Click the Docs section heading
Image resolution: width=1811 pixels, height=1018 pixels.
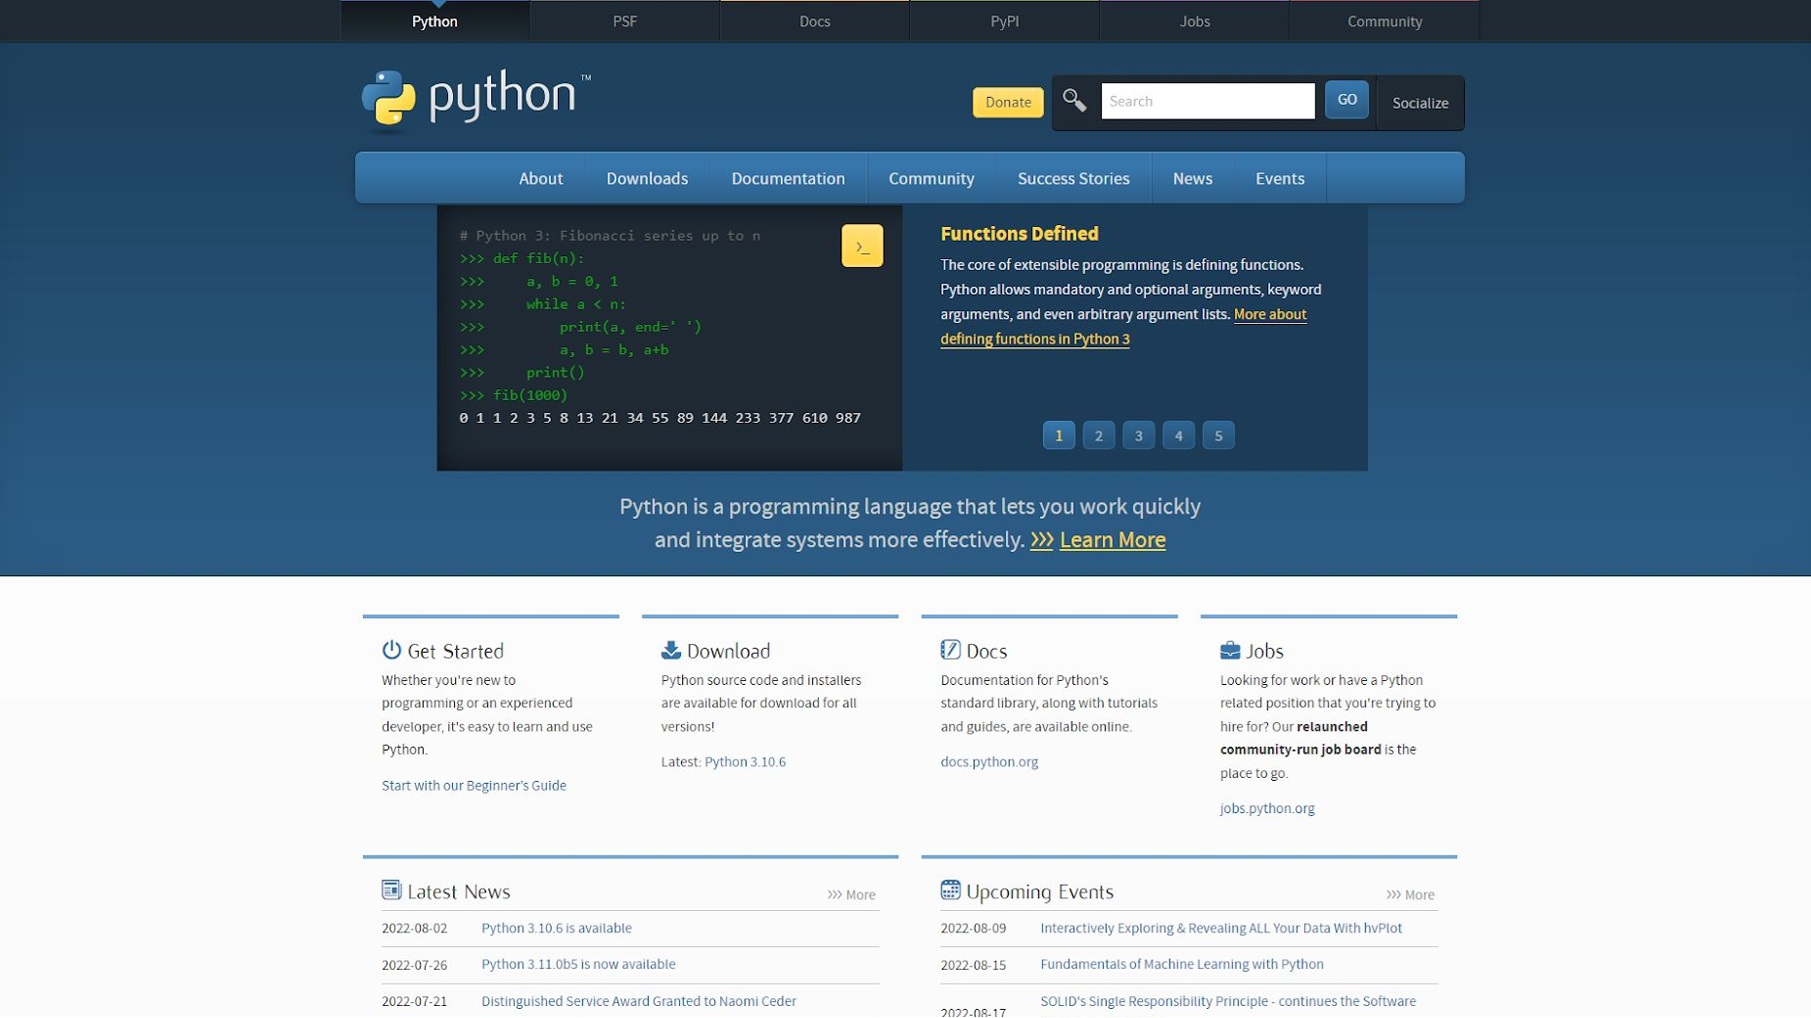(986, 651)
